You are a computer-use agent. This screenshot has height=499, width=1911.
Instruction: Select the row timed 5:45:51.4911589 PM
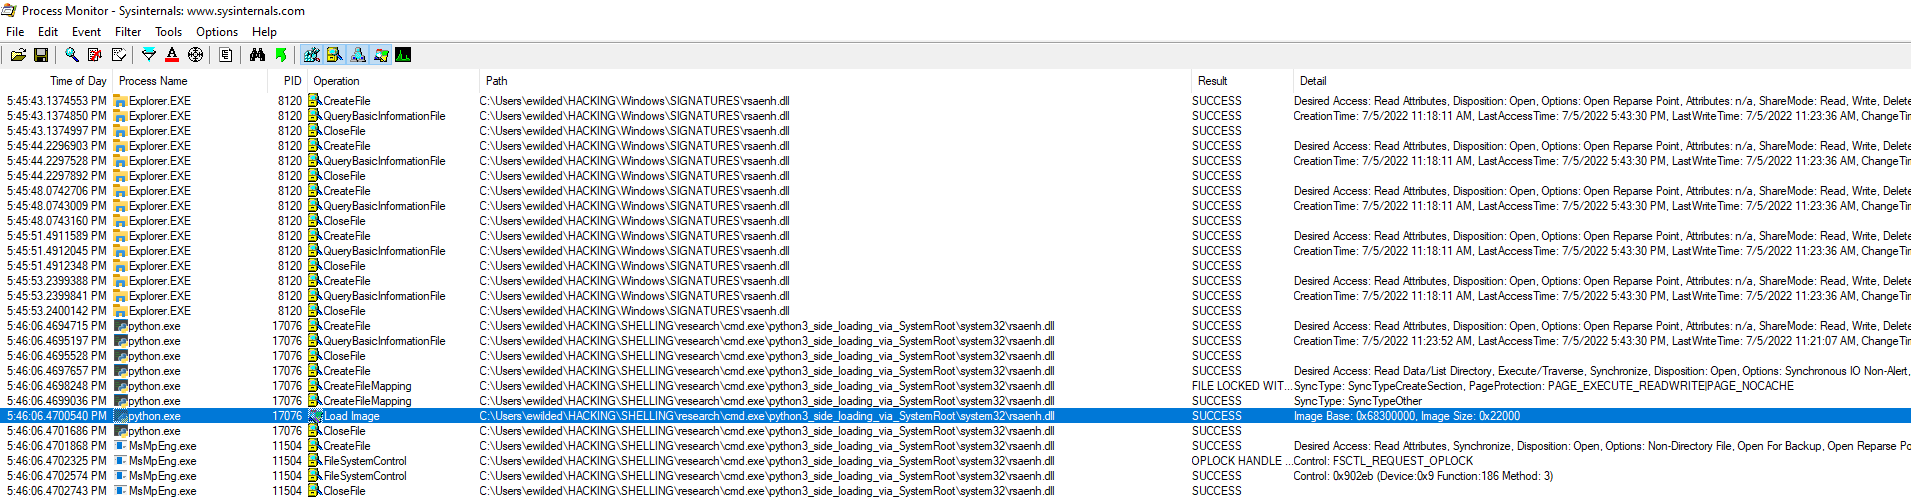(x=955, y=236)
